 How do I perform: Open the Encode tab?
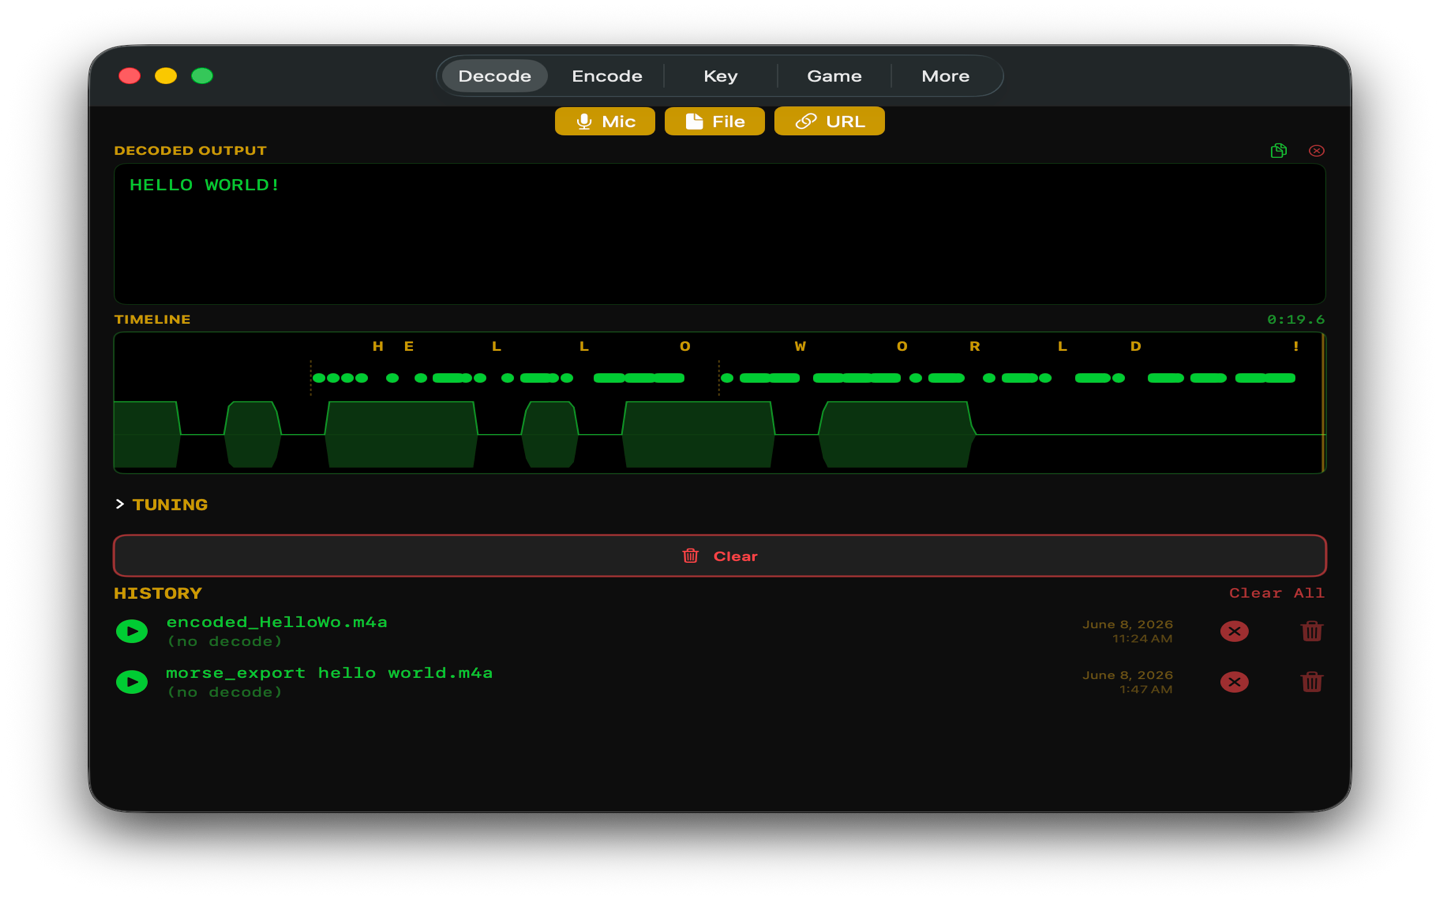point(607,76)
